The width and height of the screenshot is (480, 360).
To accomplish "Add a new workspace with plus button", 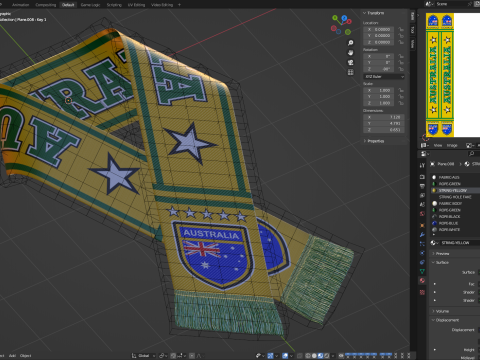I will [x=179, y=5].
